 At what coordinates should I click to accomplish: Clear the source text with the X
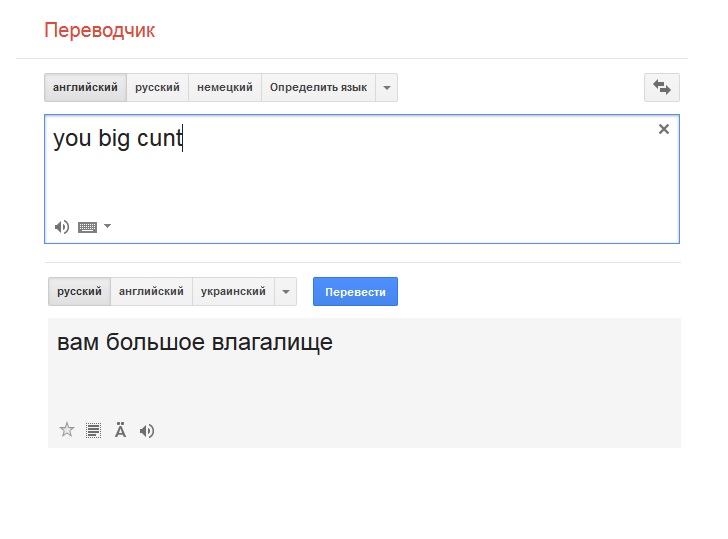(x=664, y=129)
